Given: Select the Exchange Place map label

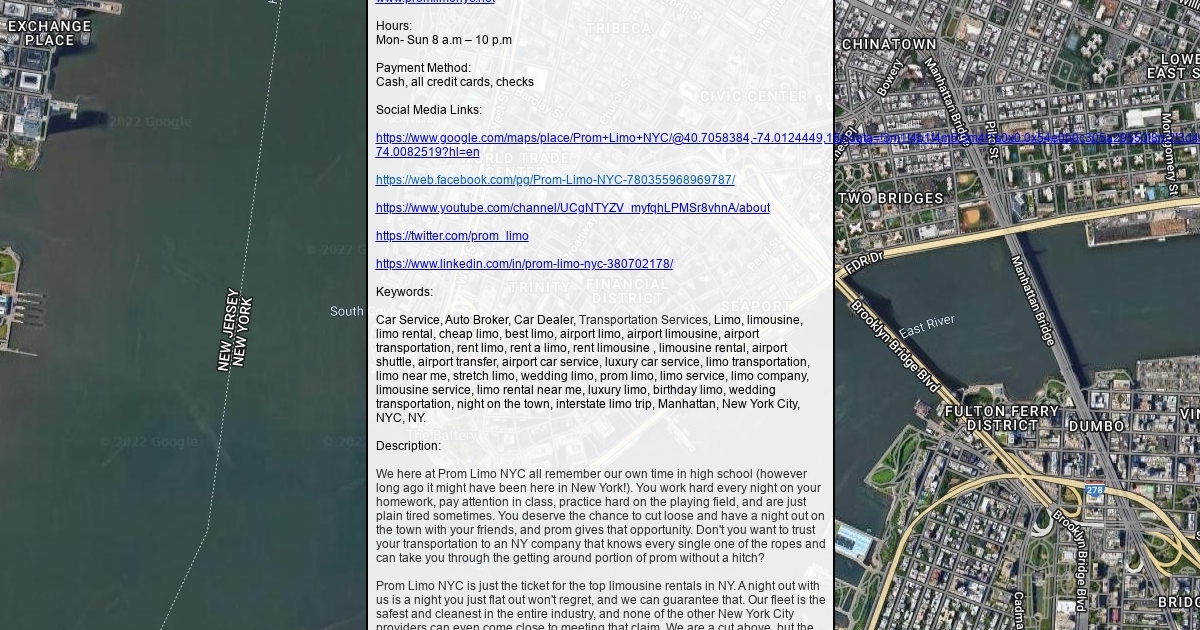Looking at the screenshot, I should 49,33.
